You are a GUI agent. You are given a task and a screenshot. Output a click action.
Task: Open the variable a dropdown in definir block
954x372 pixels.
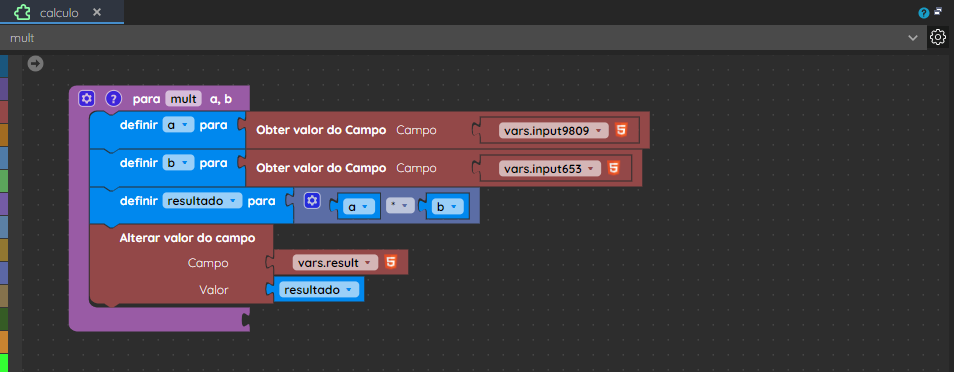[178, 125]
